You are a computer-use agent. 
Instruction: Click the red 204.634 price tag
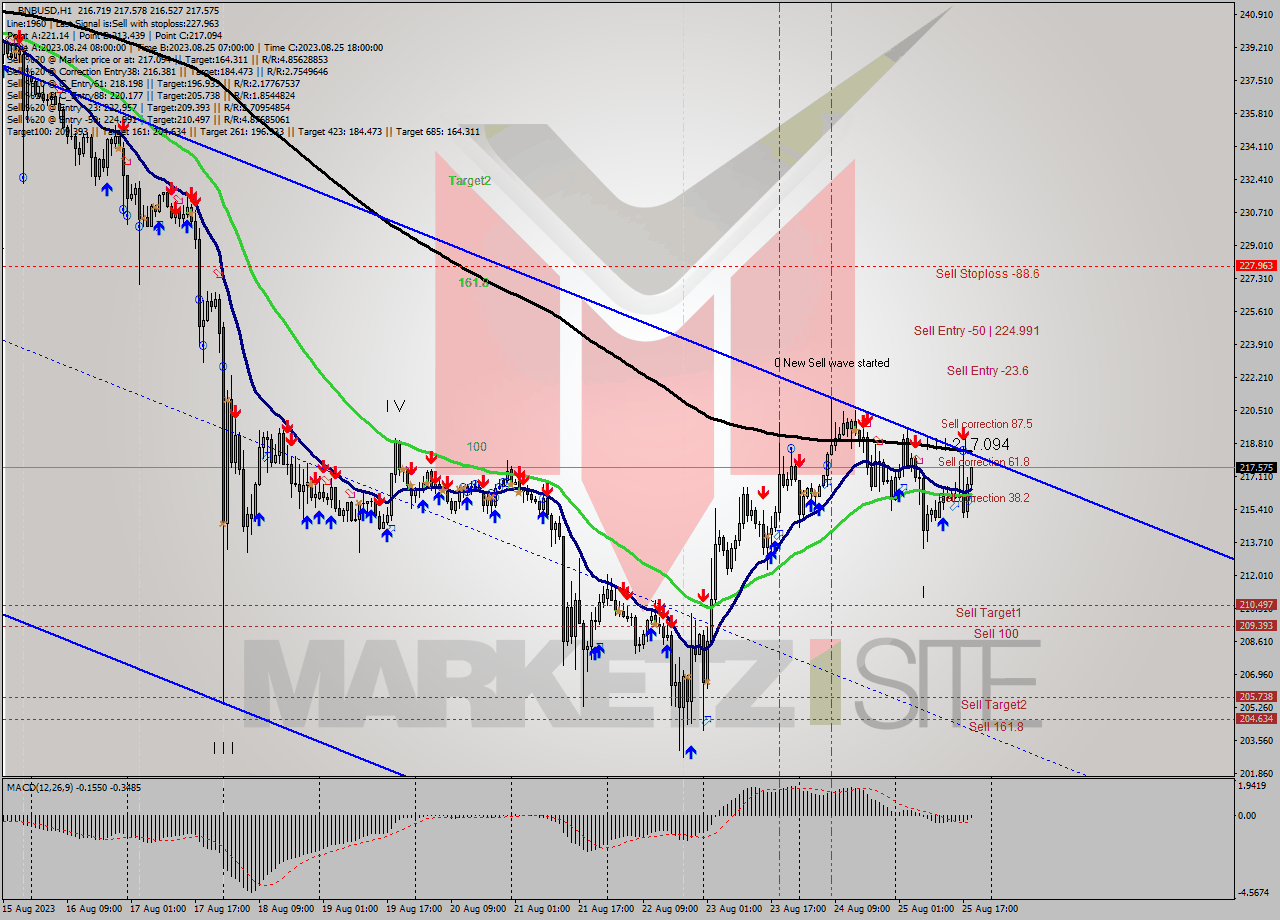(1256, 719)
